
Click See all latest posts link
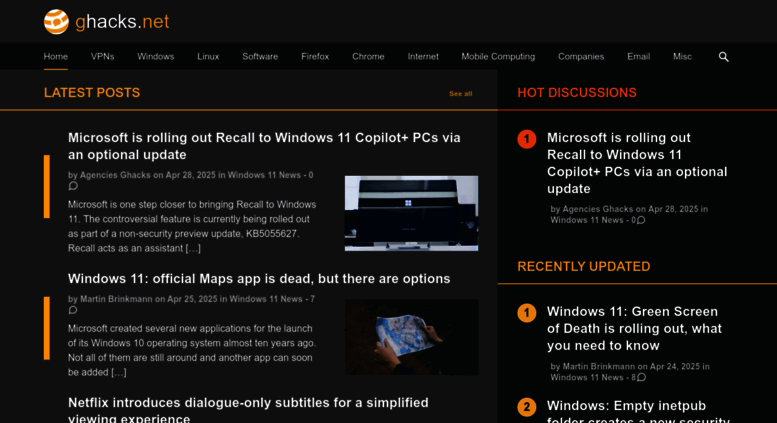tap(460, 94)
